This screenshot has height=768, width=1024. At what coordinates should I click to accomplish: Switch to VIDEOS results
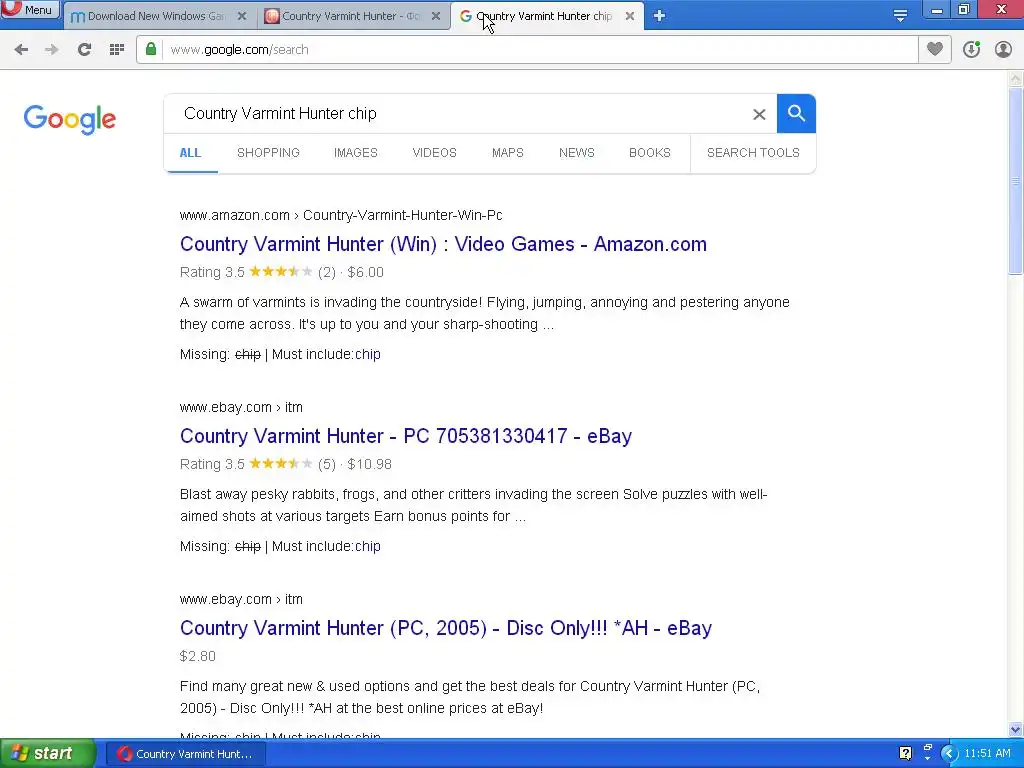point(434,153)
